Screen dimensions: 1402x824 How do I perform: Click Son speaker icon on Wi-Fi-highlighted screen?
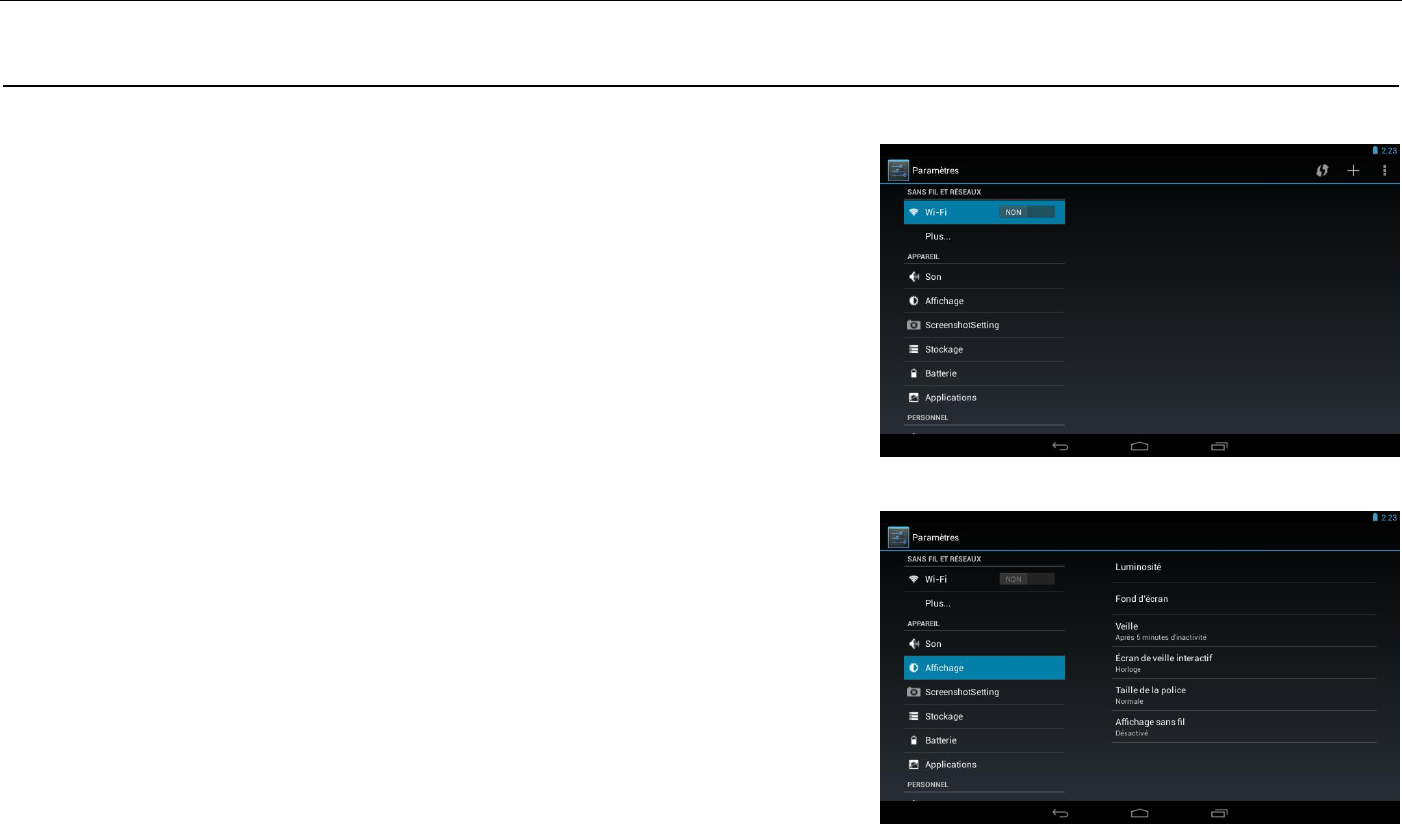[913, 277]
